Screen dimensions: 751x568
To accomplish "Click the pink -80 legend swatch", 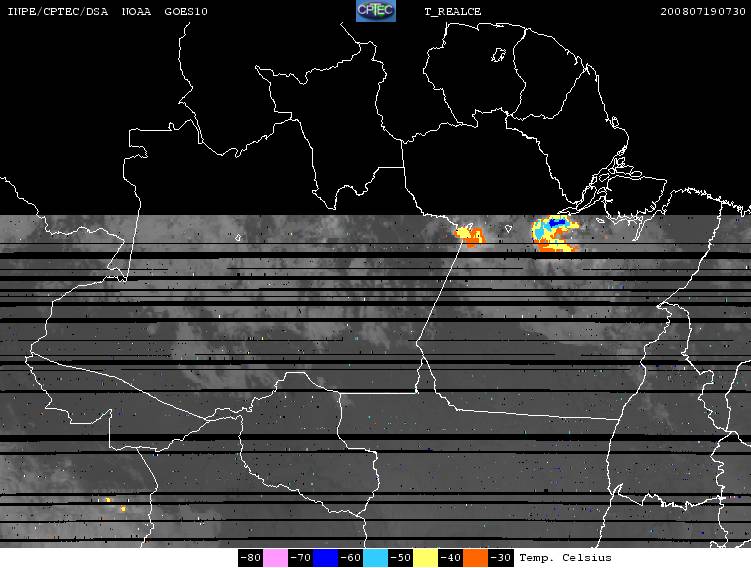I will click(275, 558).
